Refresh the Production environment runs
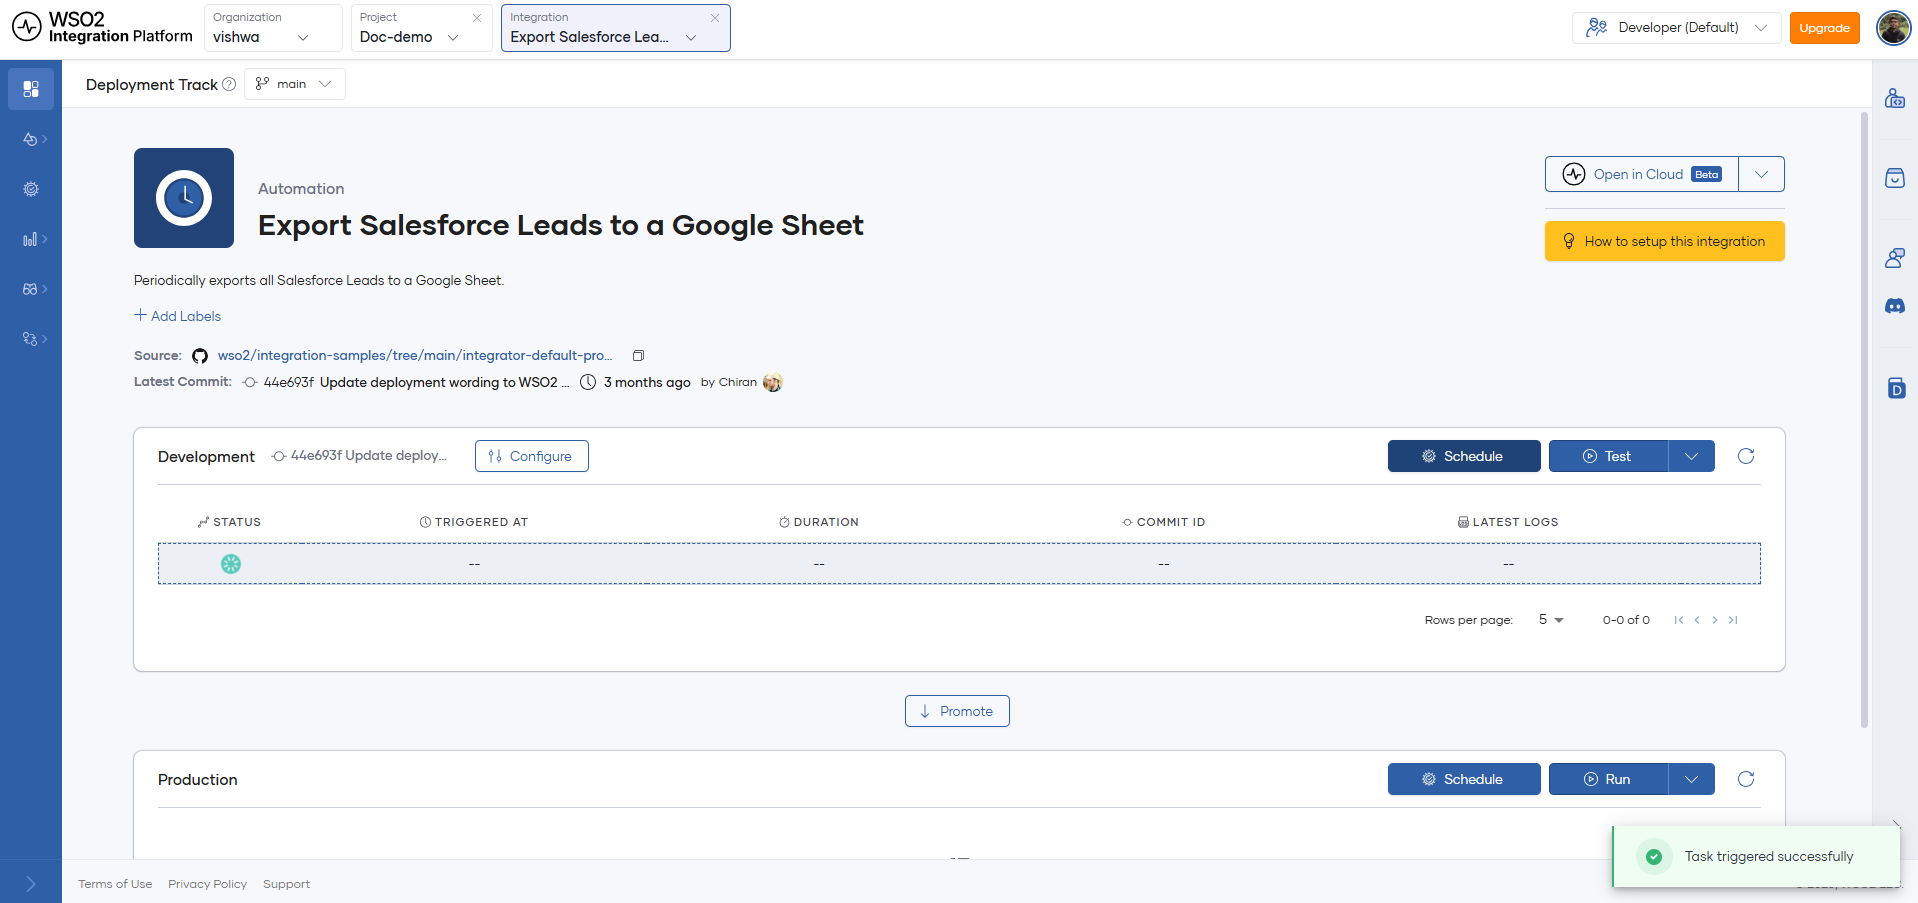This screenshot has width=1918, height=903. 1746,779
